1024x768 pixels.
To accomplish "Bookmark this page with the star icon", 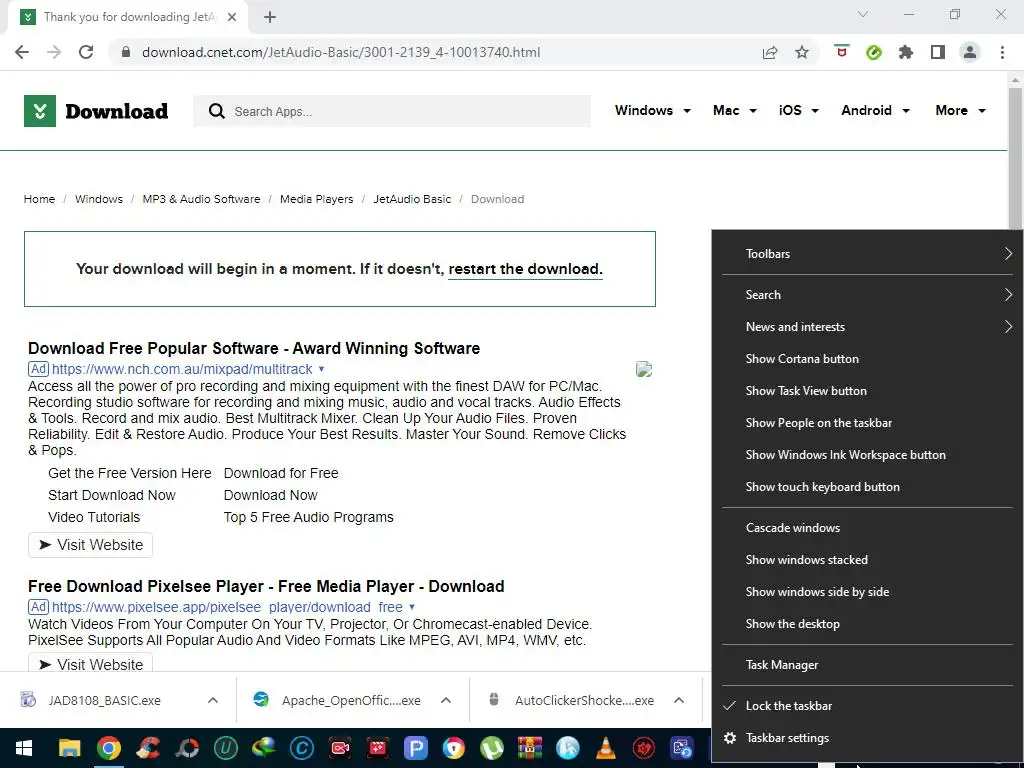I will [x=802, y=52].
